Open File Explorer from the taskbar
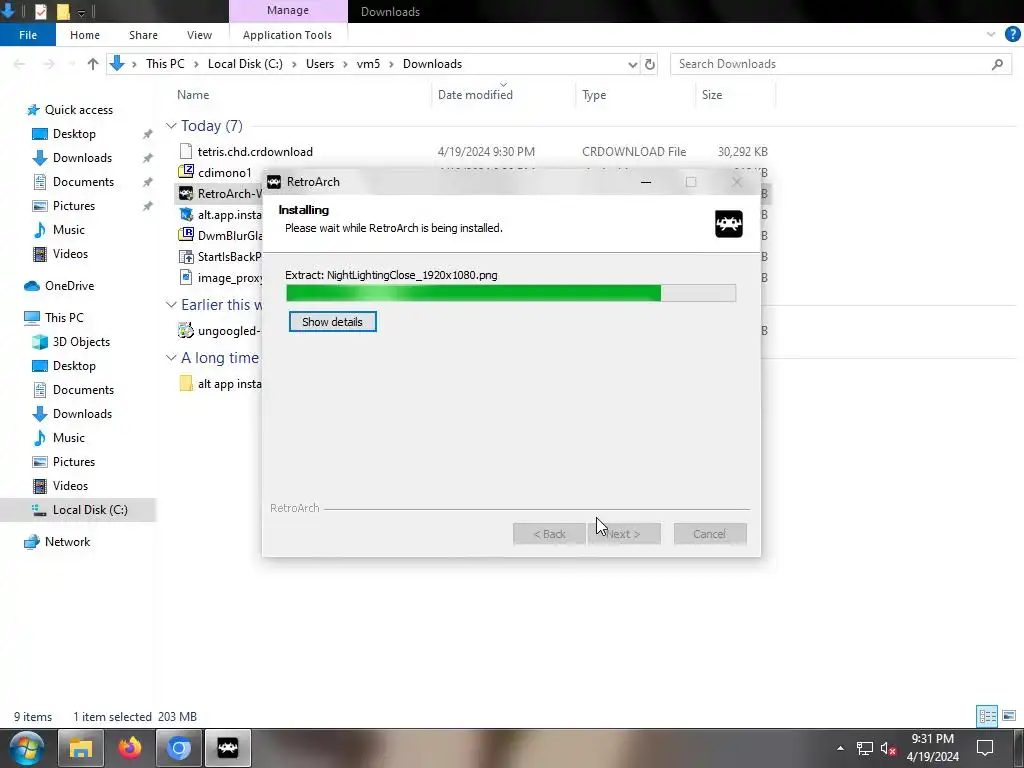This screenshot has width=1024, height=768. coord(81,748)
